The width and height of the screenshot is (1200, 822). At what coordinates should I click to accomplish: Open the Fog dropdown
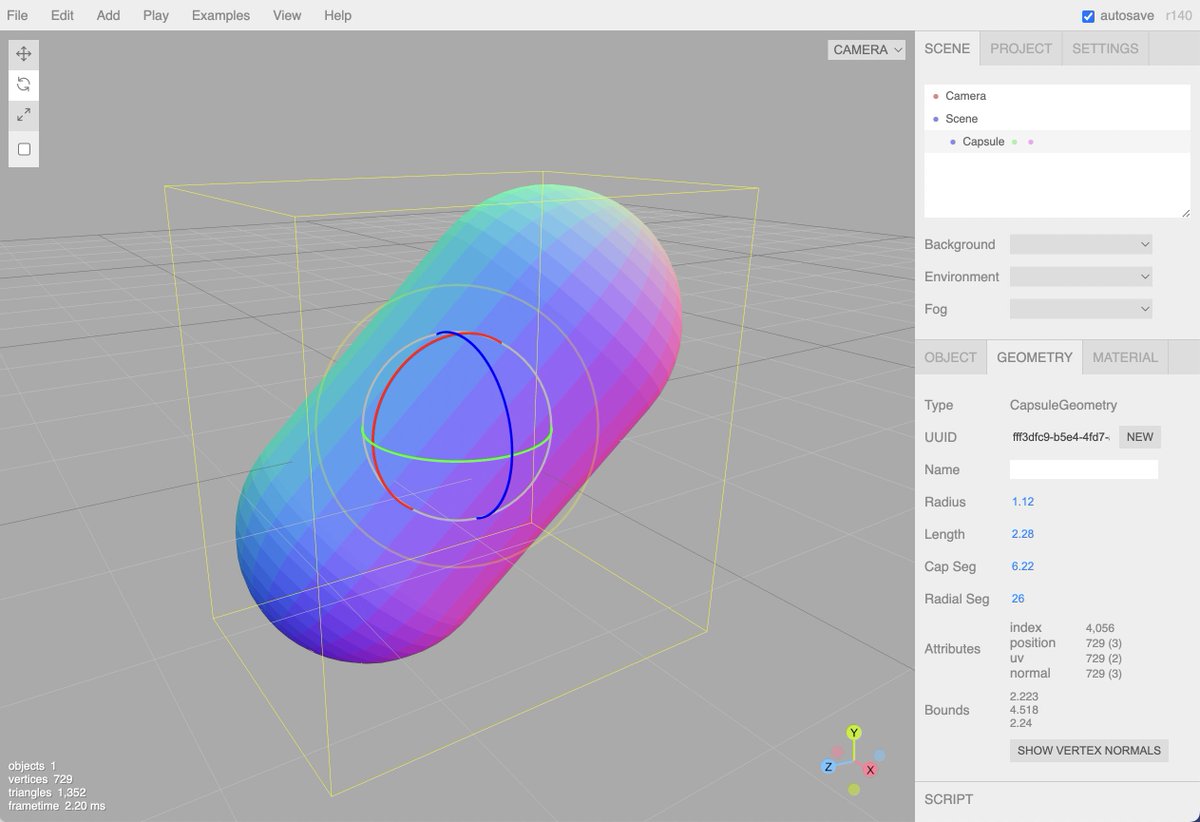coord(1081,309)
